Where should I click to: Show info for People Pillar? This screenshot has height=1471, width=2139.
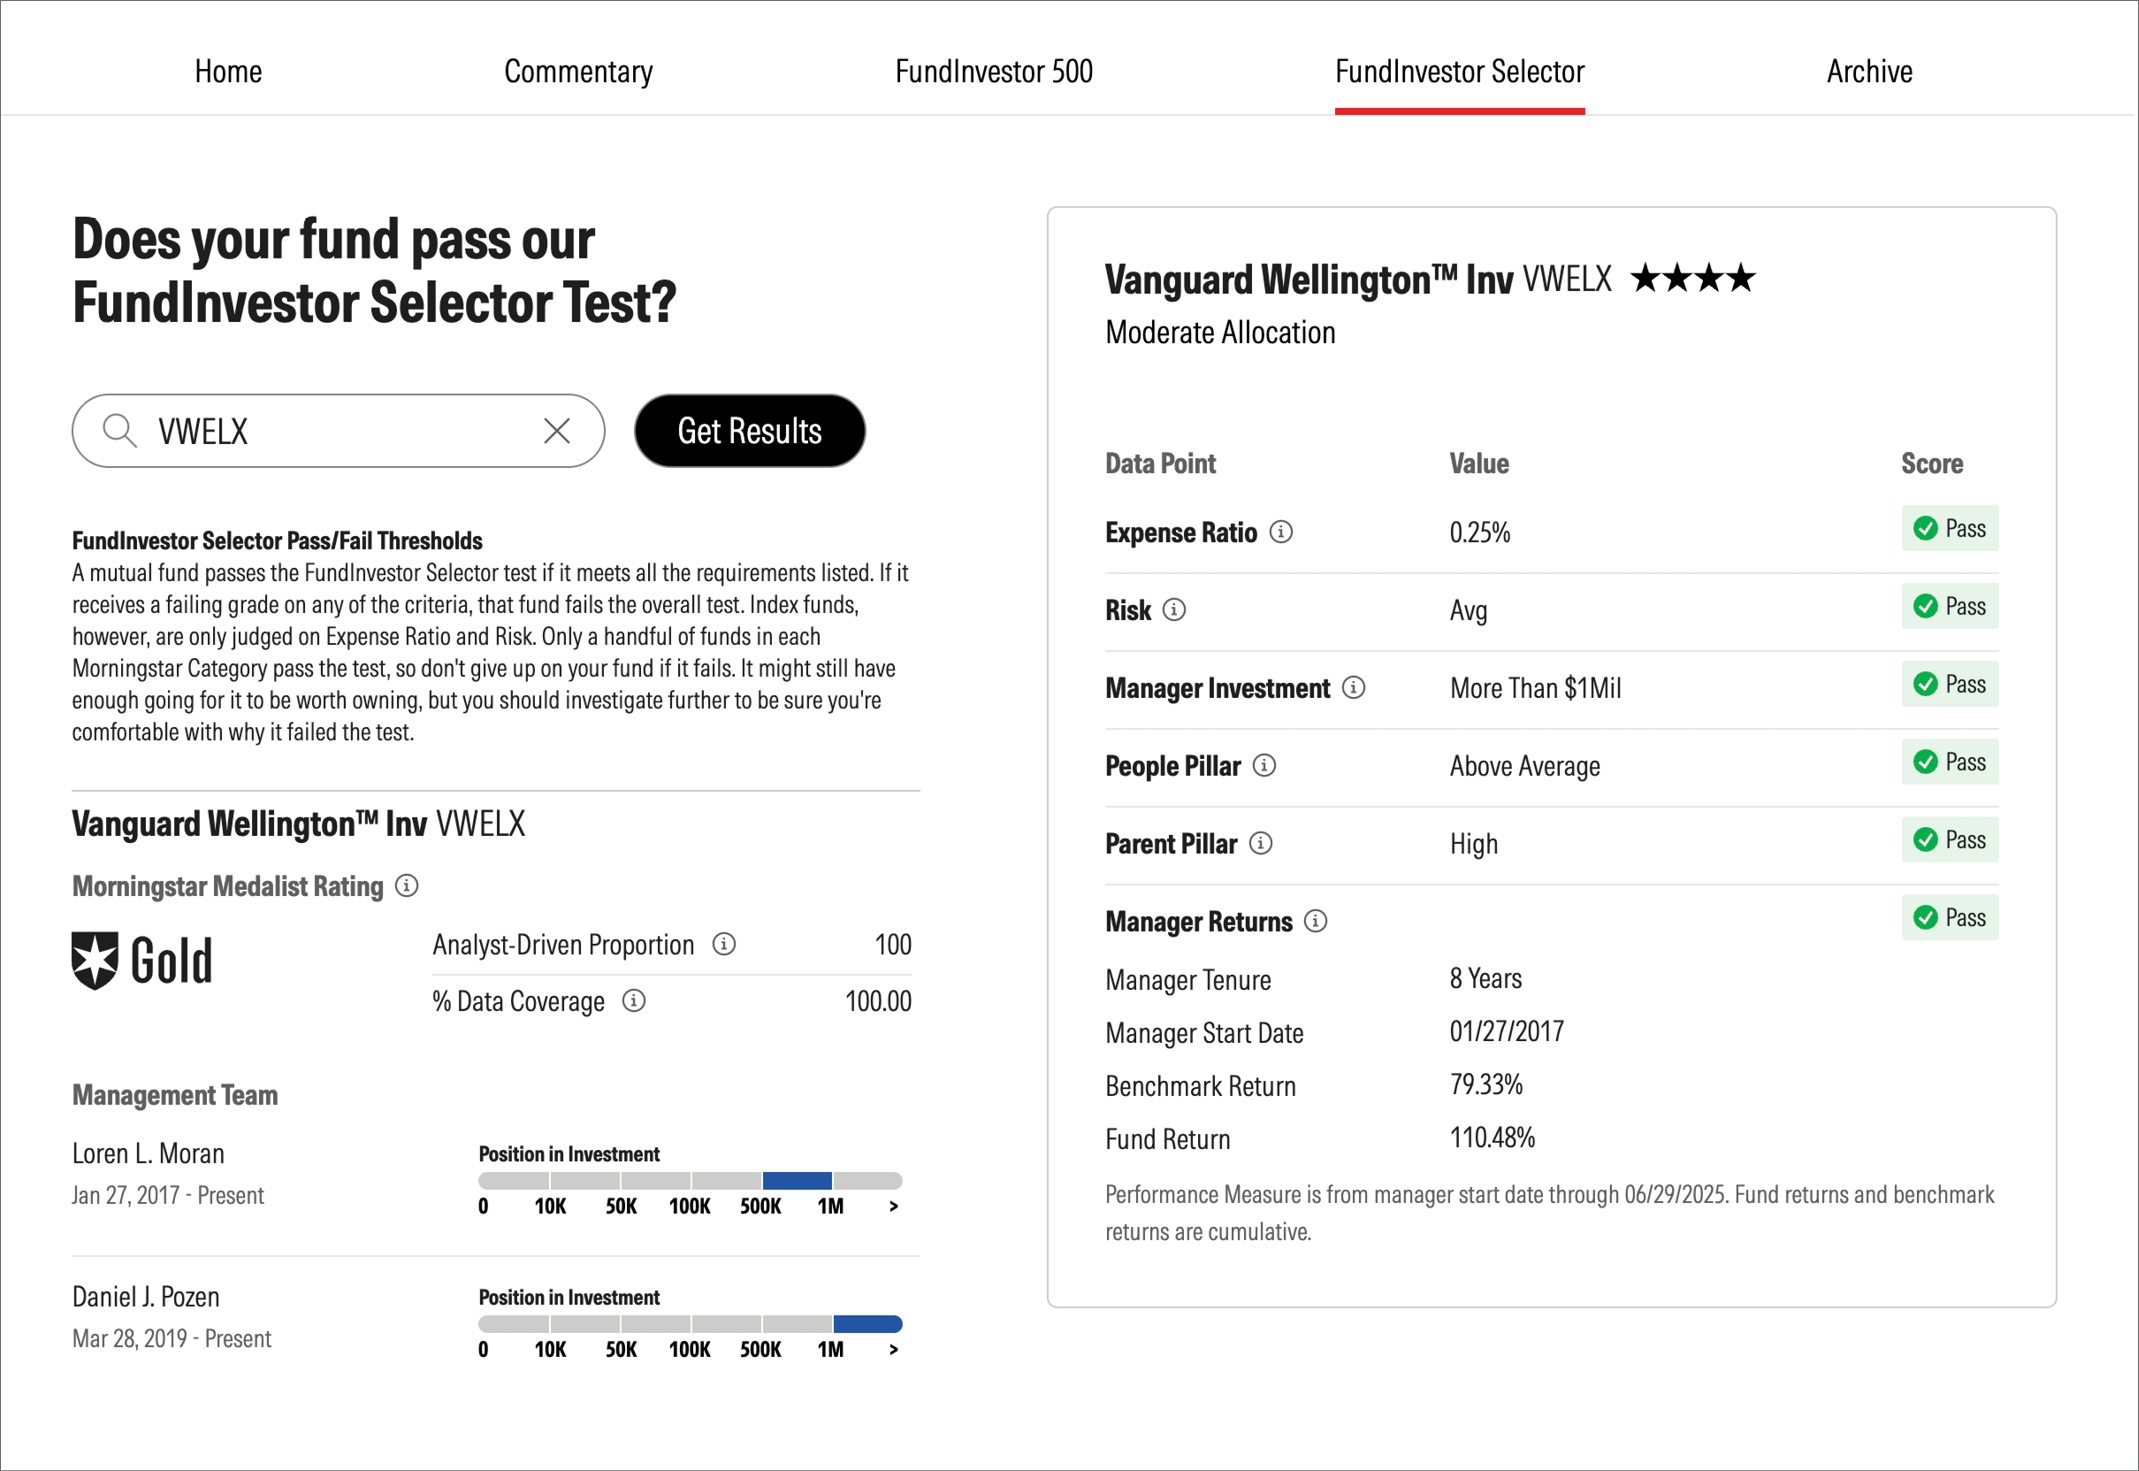click(x=1266, y=766)
